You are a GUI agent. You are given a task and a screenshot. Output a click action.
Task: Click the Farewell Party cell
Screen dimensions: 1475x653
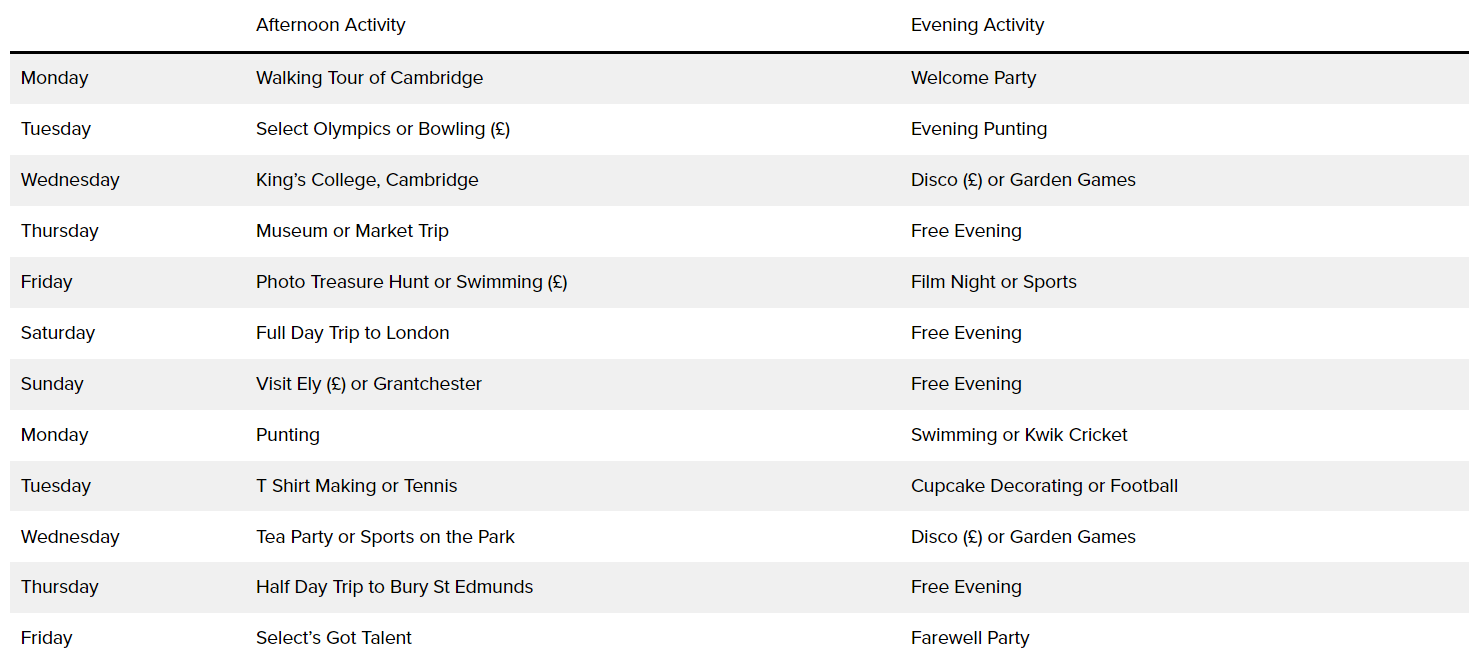(969, 638)
